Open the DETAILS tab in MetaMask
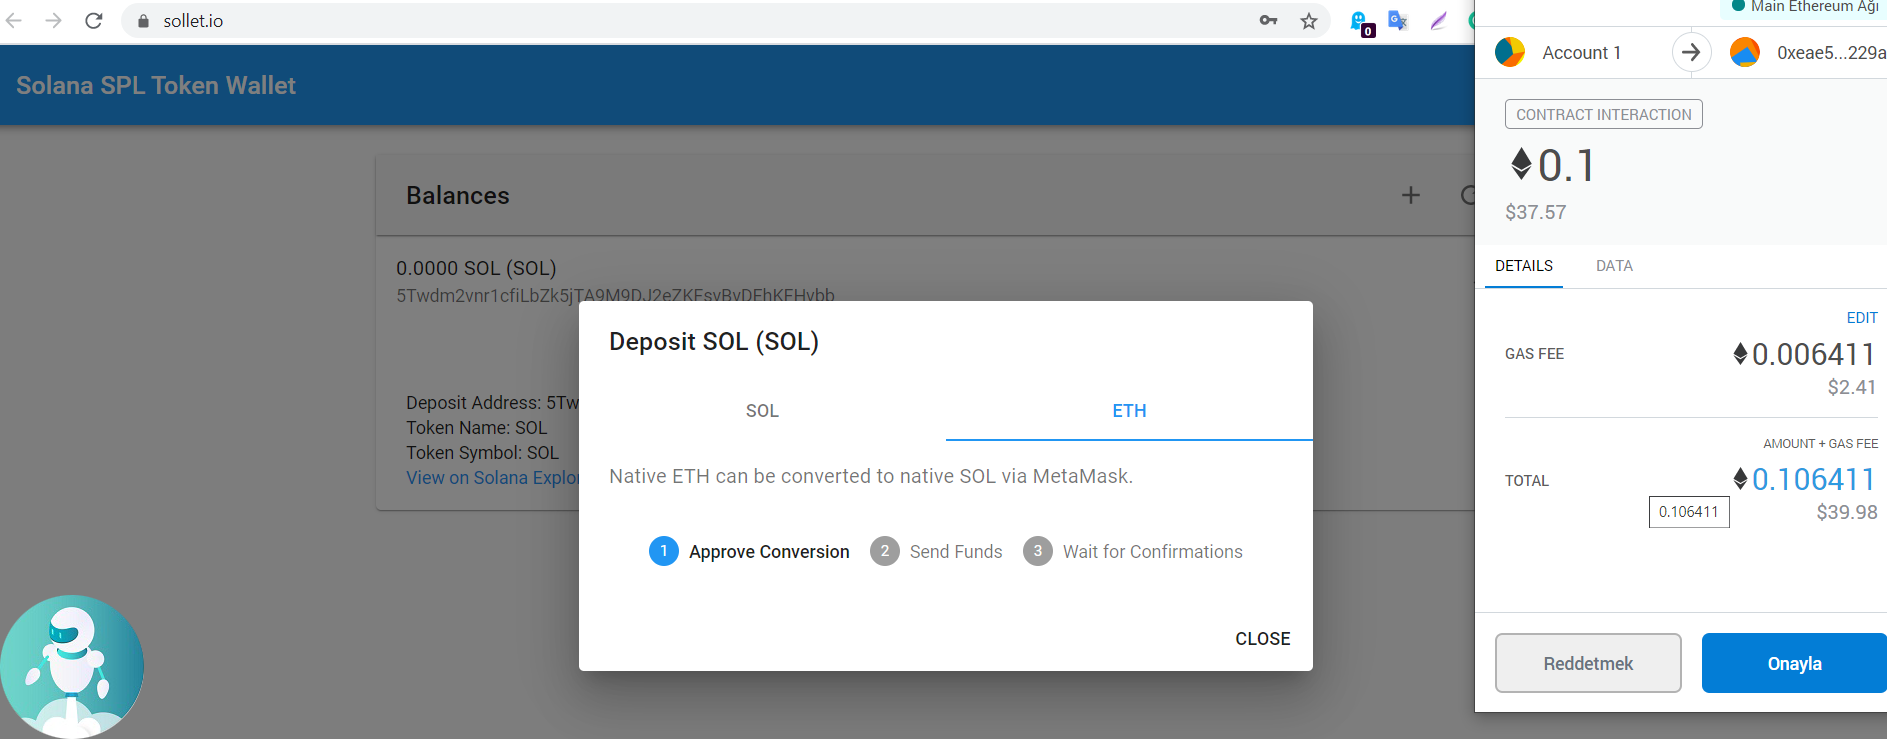1887x739 pixels. [1524, 266]
